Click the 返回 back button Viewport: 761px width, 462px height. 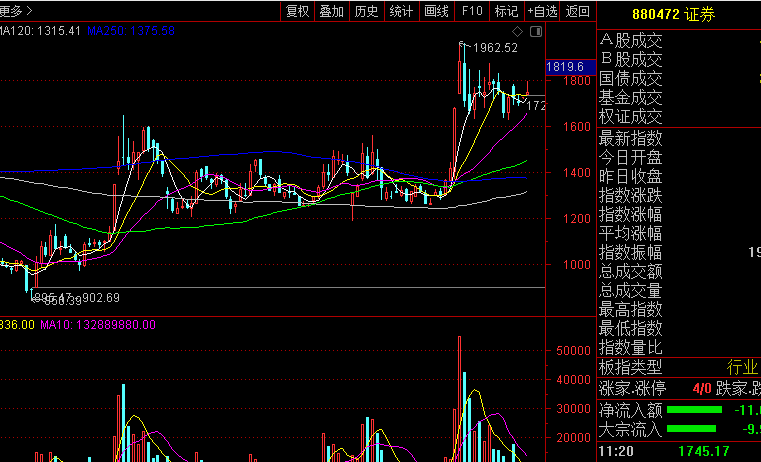pyautogui.click(x=578, y=11)
